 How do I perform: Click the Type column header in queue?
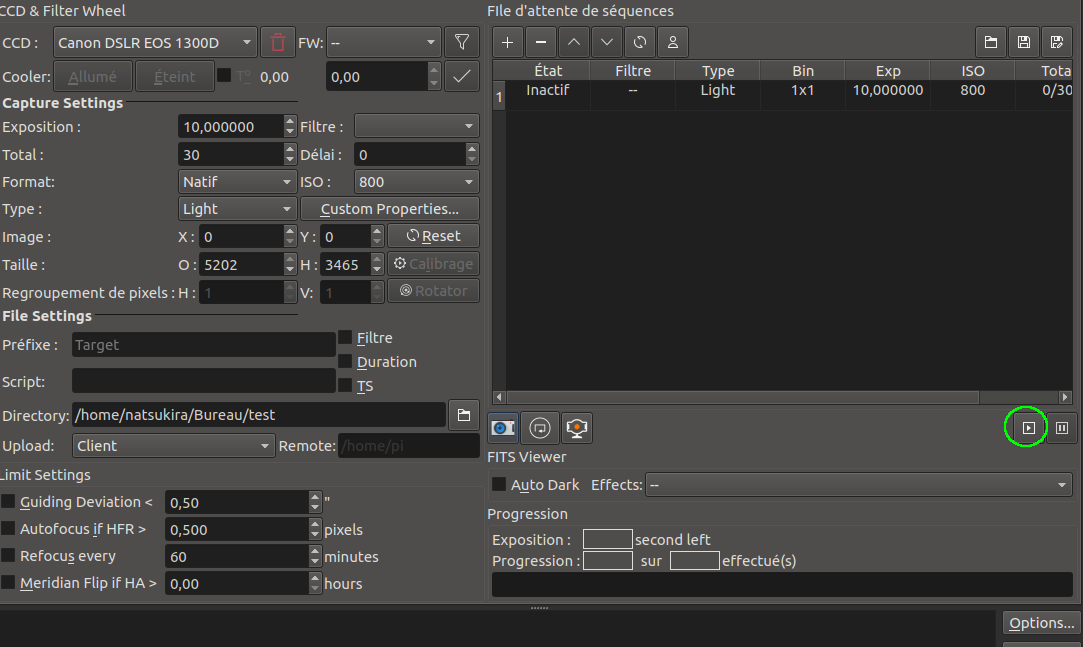click(718, 70)
